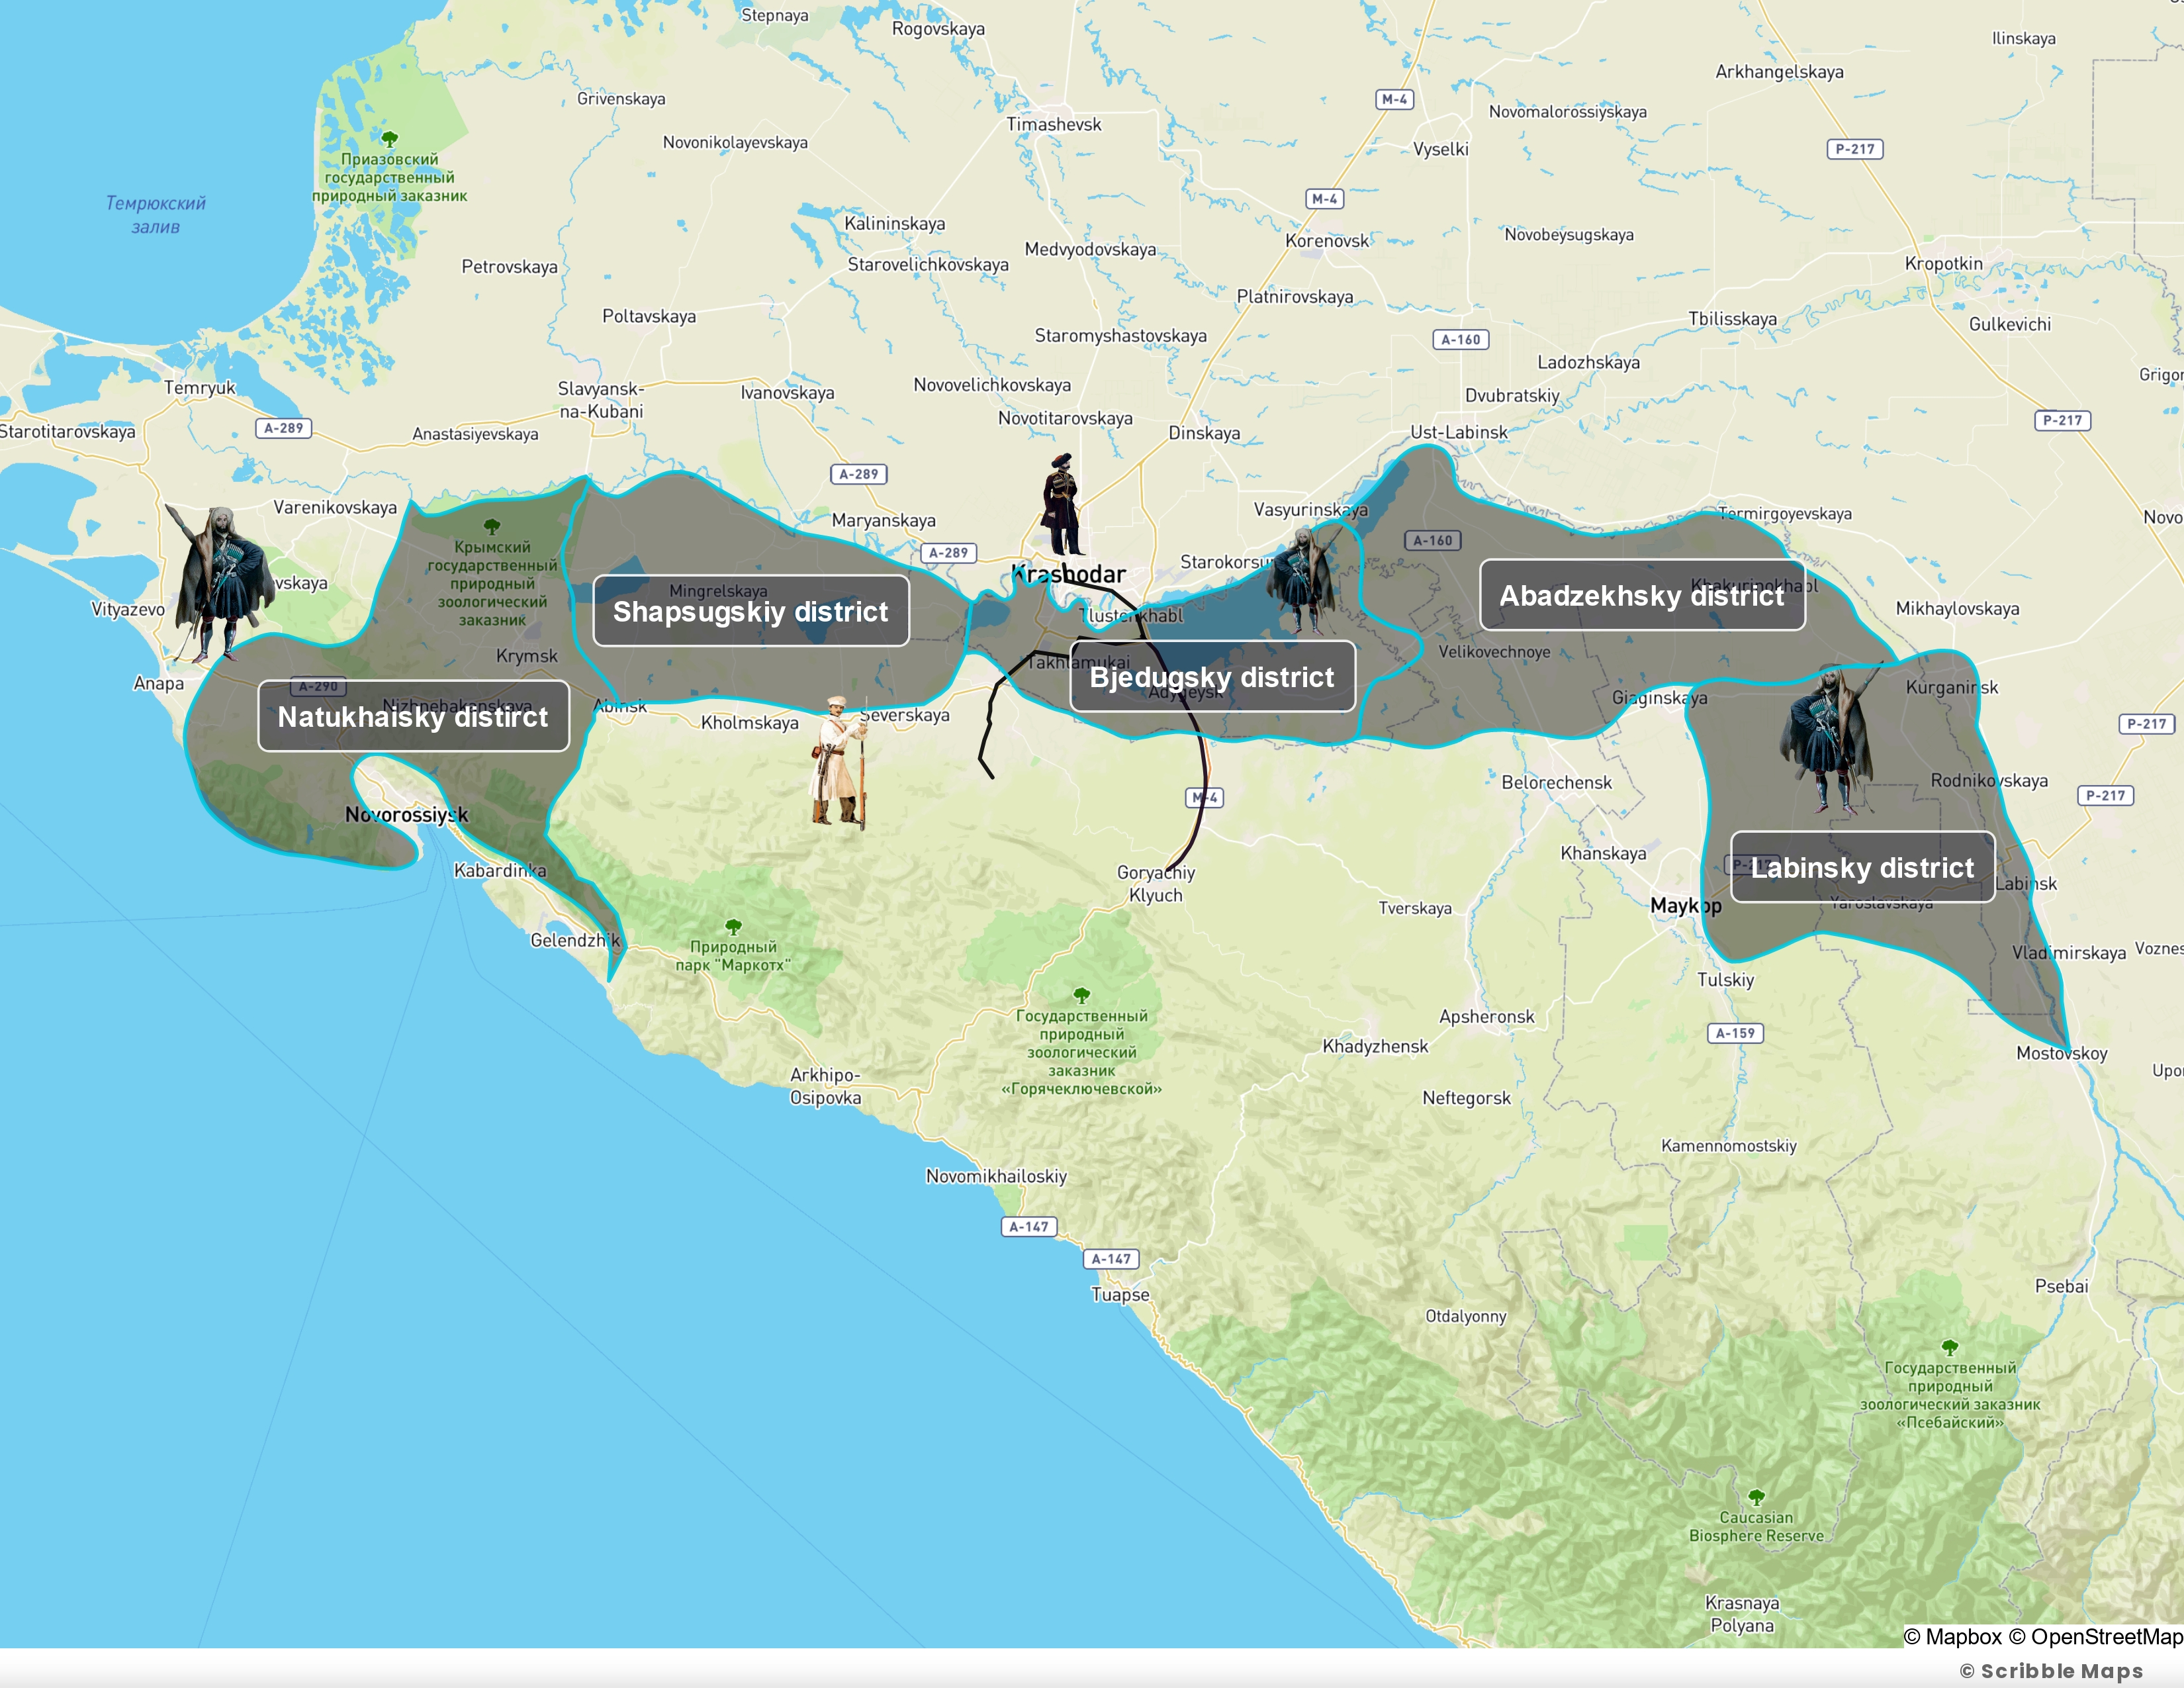Click the Dinskaya village label
The width and height of the screenshot is (2184, 1688).
(x=1204, y=433)
